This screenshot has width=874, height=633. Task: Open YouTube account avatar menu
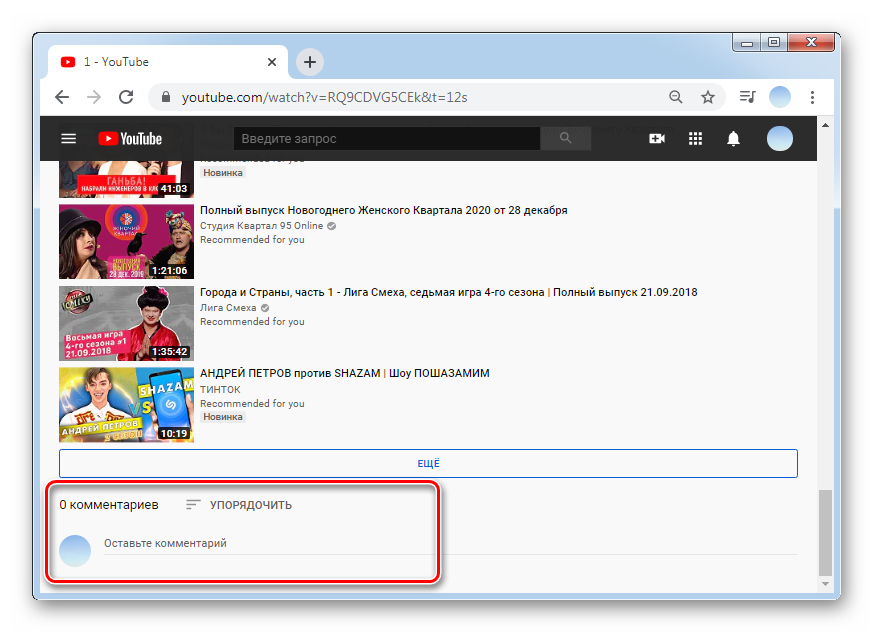click(x=780, y=139)
